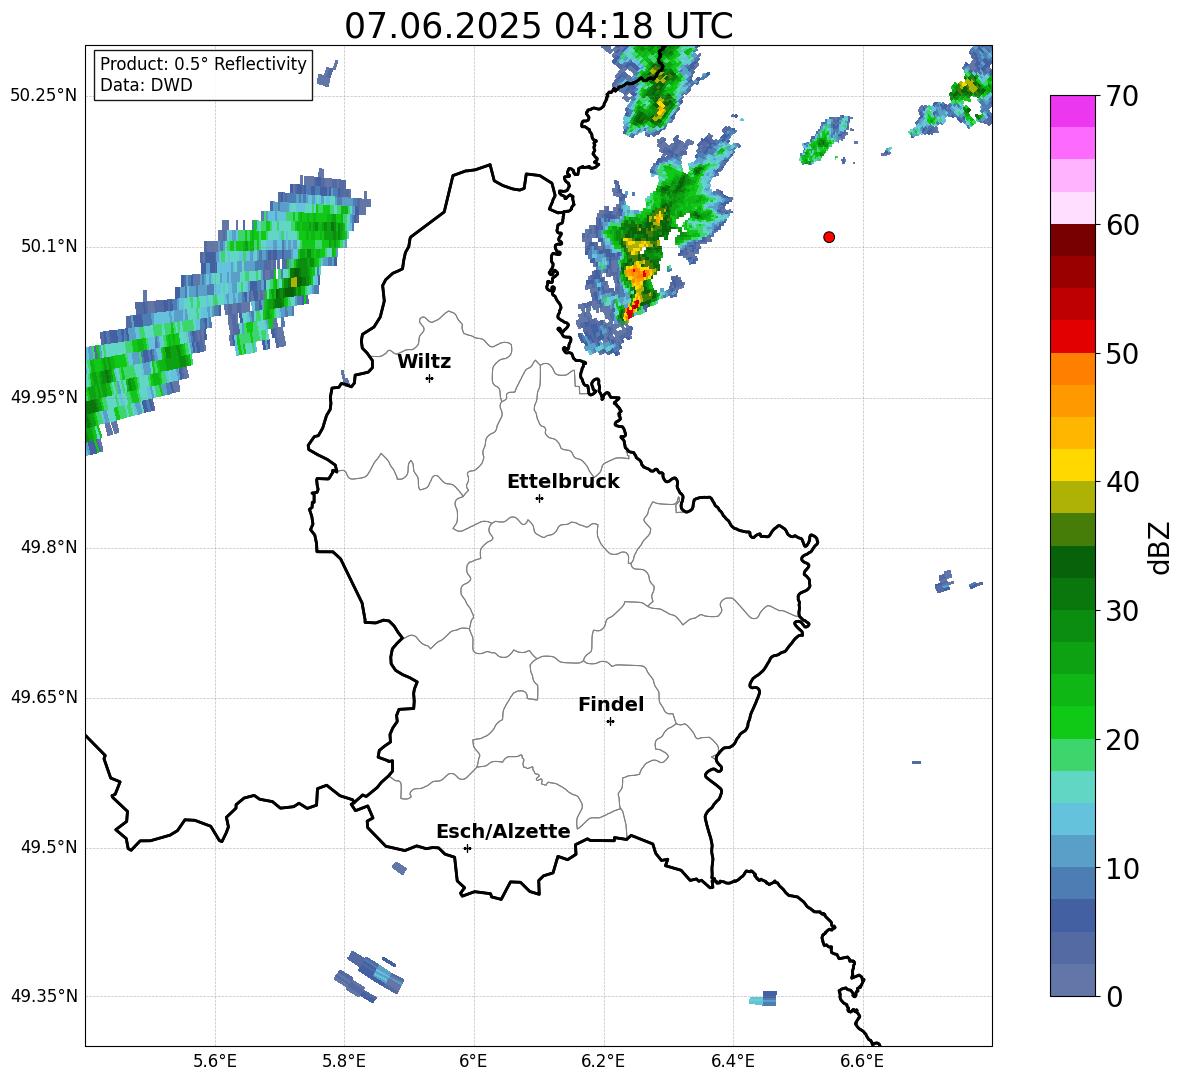This screenshot has width=1184, height=1081.
Task: Click the 6.4°E longitude label
Action: (x=732, y=1062)
